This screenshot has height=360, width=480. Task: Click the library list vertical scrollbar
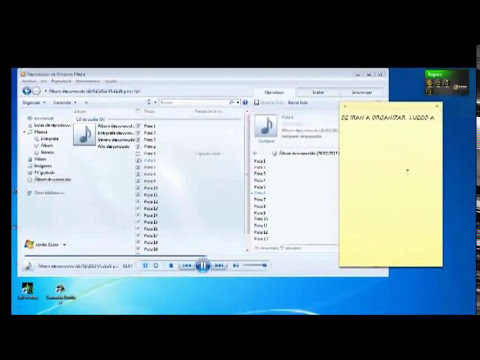pos(247,180)
